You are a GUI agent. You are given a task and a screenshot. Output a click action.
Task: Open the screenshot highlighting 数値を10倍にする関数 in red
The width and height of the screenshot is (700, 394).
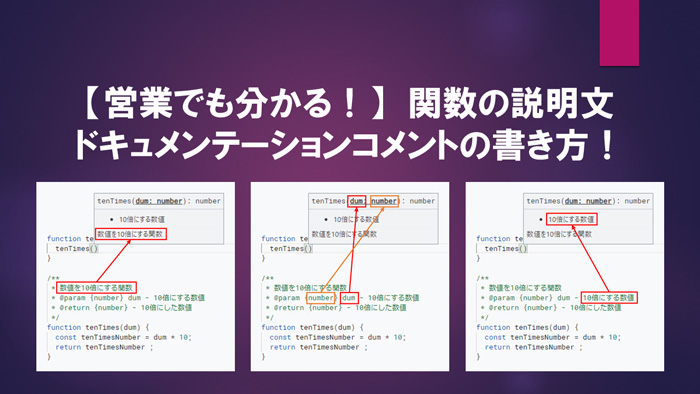click(x=135, y=276)
